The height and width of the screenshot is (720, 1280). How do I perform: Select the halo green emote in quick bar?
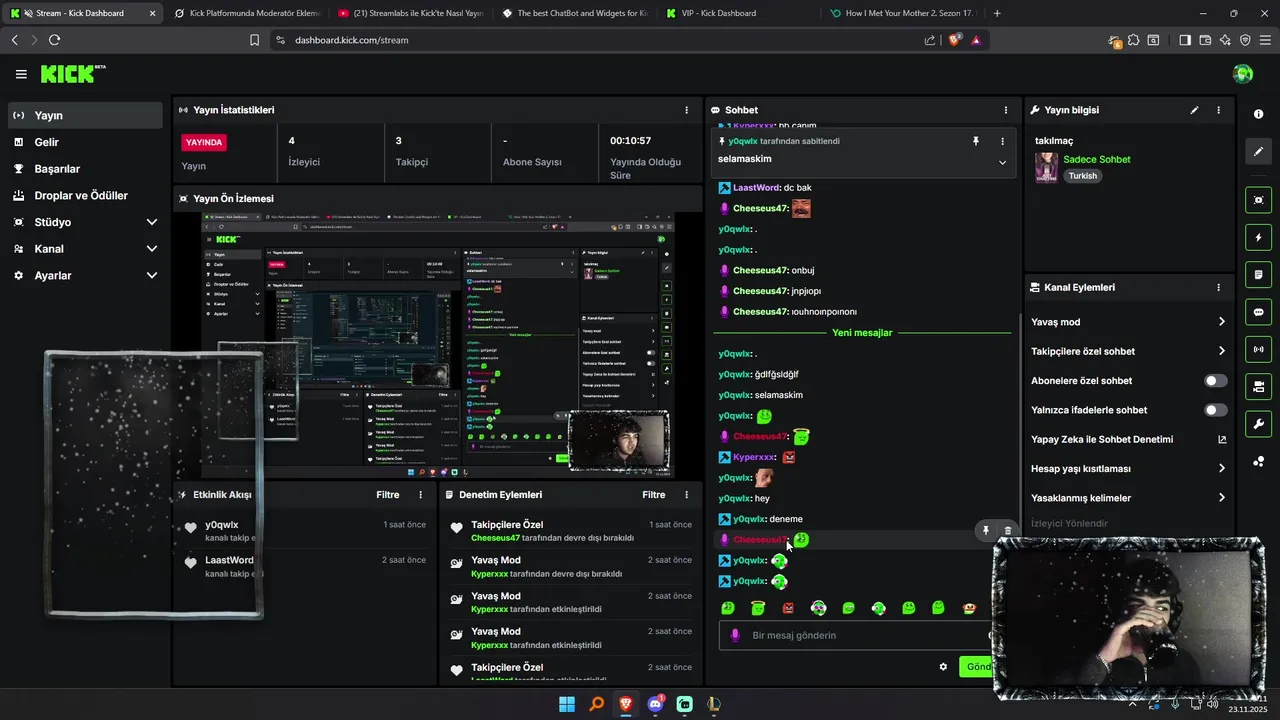(x=758, y=608)
